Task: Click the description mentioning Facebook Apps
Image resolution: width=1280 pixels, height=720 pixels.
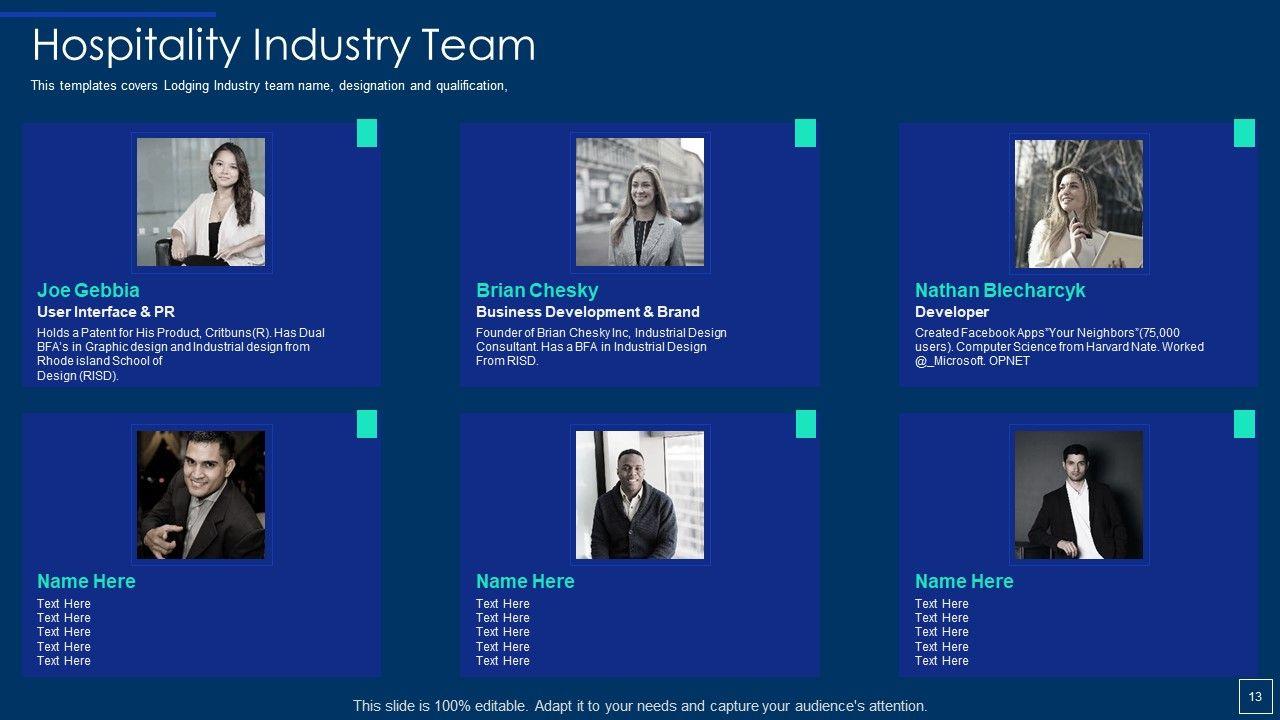Action: coord(1059,347)
